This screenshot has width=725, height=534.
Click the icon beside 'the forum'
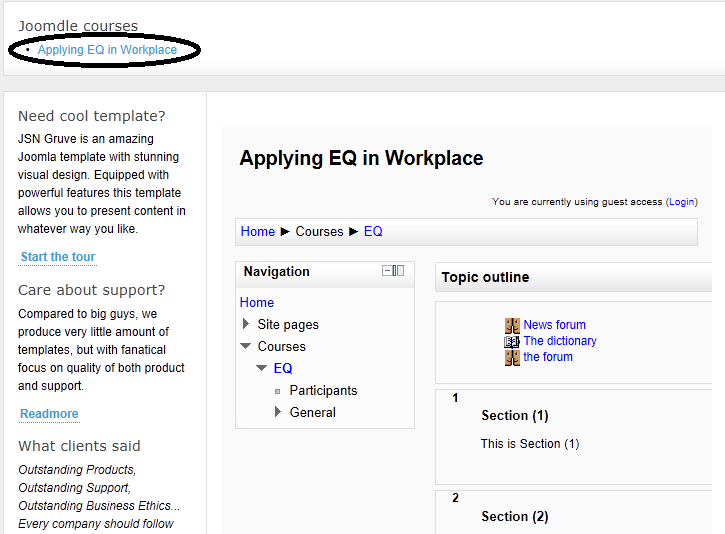coord(512,358)
